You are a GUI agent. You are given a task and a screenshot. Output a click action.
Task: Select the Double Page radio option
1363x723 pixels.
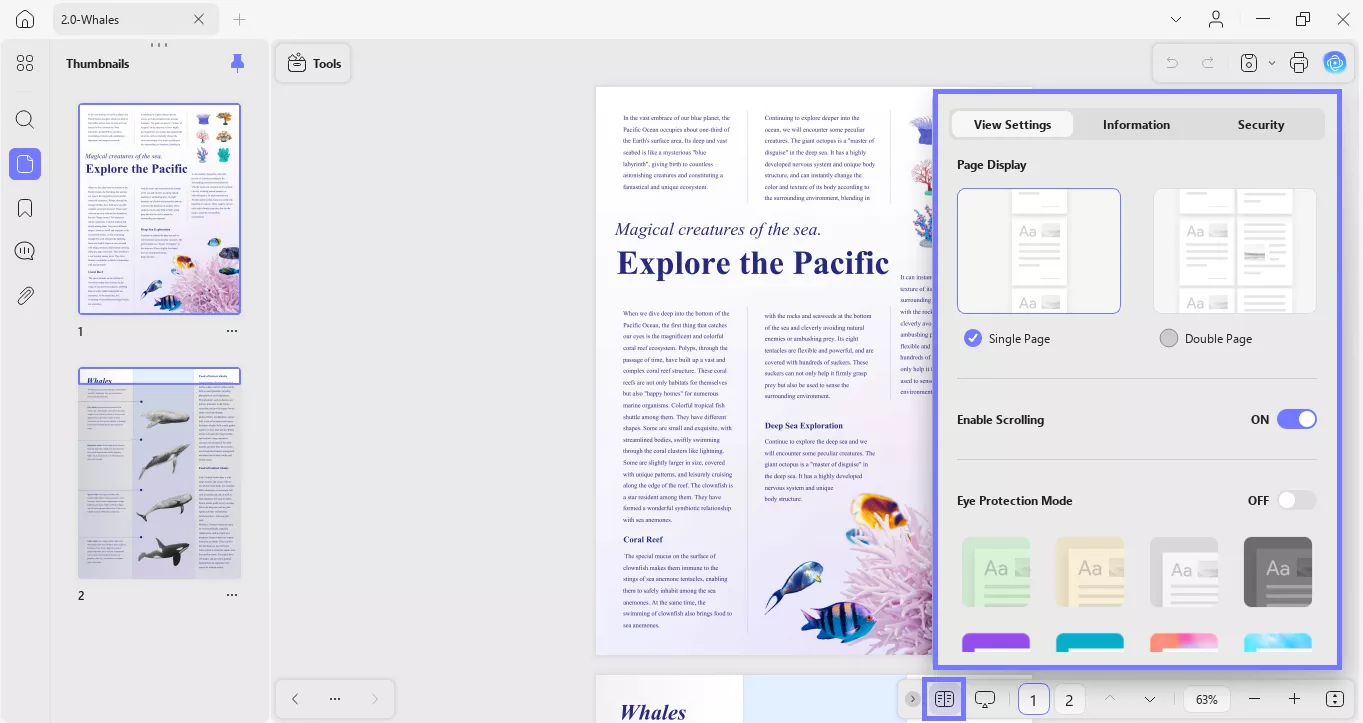click(1168, 339)
